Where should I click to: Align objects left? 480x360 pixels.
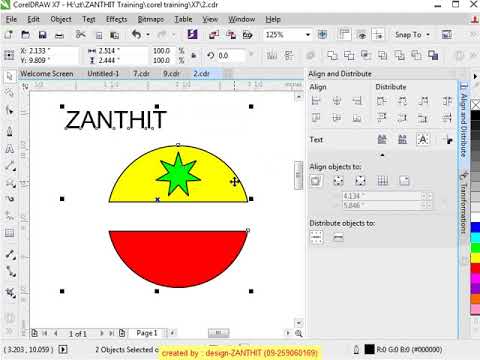316,101
